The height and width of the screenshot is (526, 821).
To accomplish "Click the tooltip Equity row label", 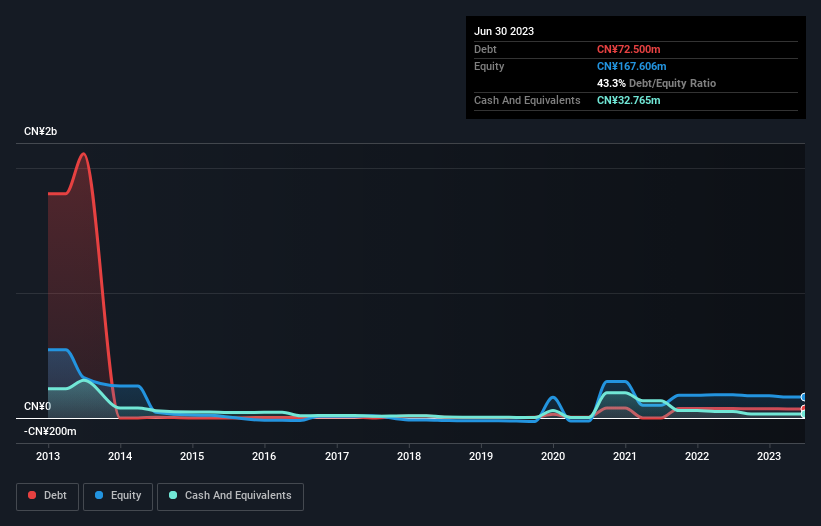I will tap(489, 66).
